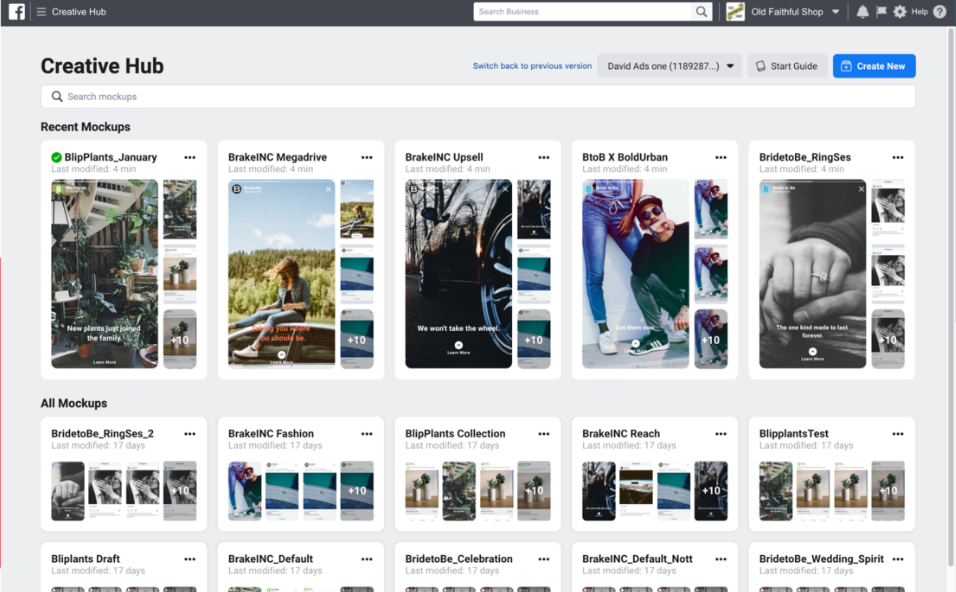Open options menu for BrakeINC Megadrive
Screen dimensions: 956x592
(367, 158)
